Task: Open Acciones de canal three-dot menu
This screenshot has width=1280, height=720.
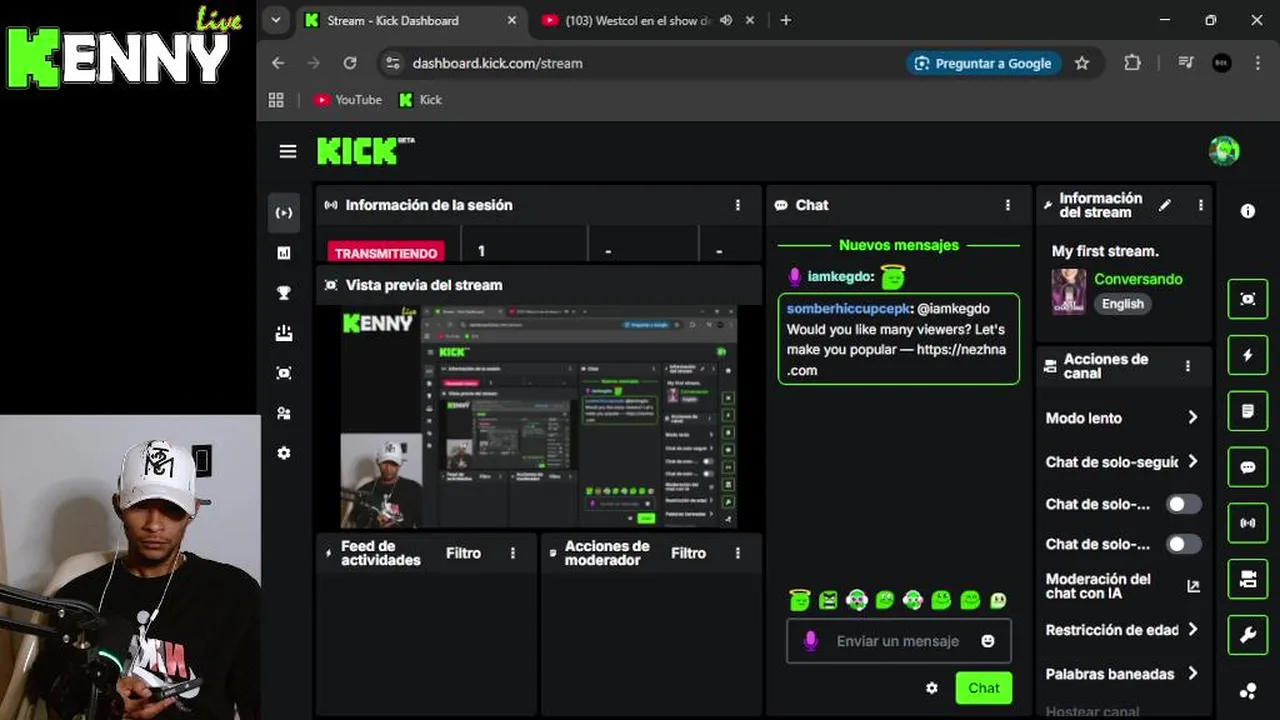Action: [1188, 366]
